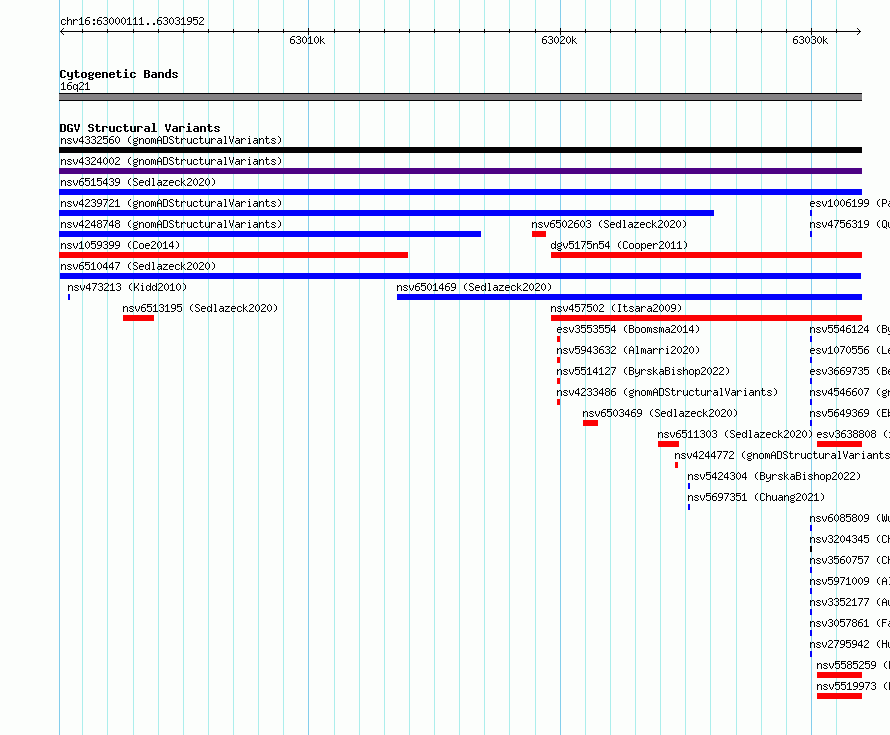Open nsv6511303 (Sedlazeck2020) label
Screen dimensions: 890x735
(x=735, y=434)
